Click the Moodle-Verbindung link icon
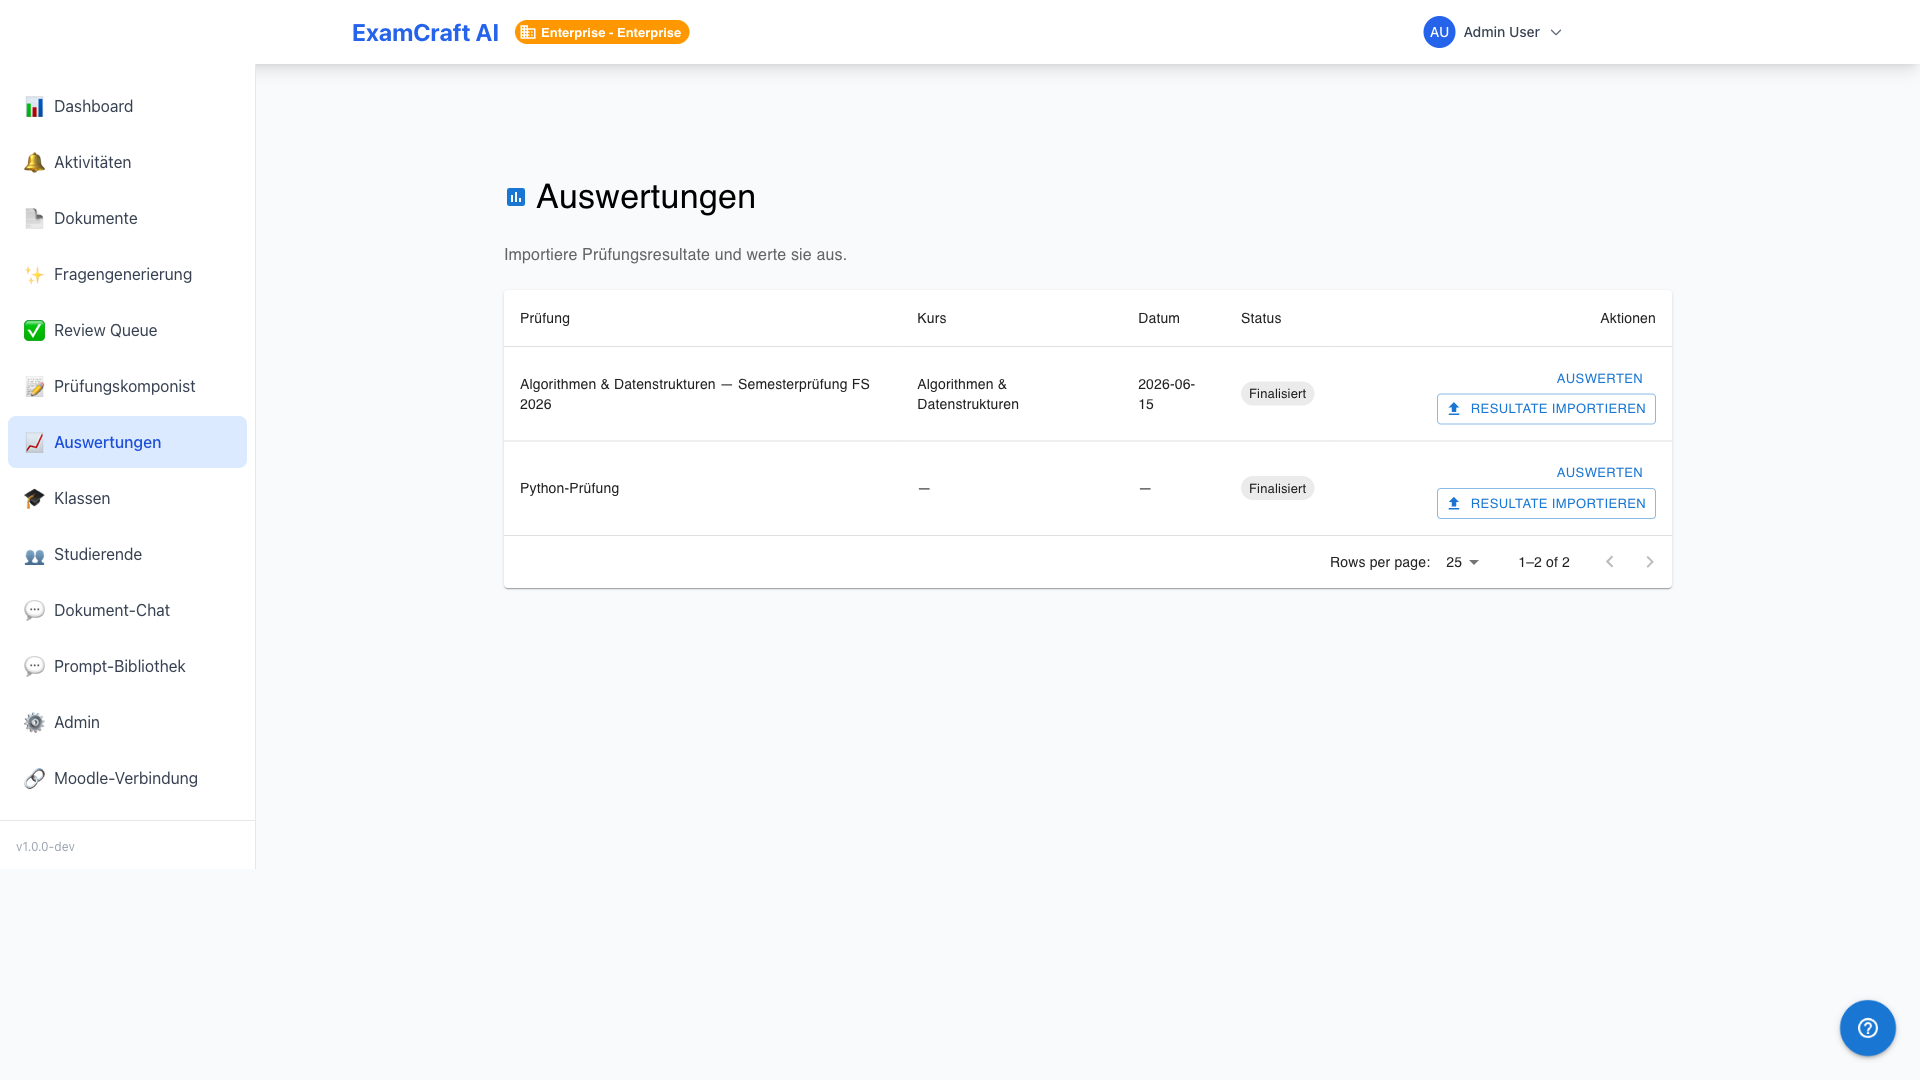The width and height of the screenshot is (1920, 1080). click(x=34, y=779)
